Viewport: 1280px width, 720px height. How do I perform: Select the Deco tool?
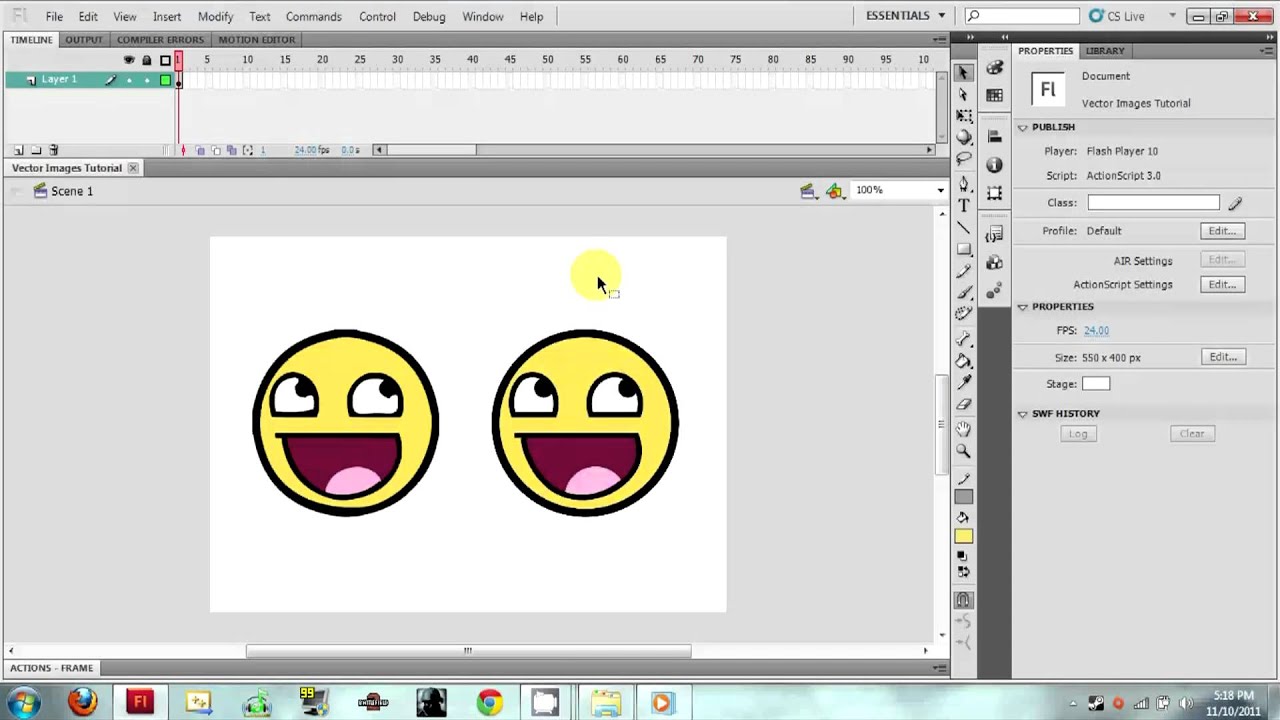coord(963,314)
